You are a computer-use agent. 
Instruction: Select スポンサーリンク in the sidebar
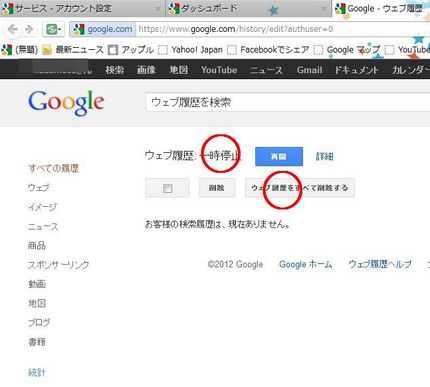pyautogui.click(x=59, y=265)
